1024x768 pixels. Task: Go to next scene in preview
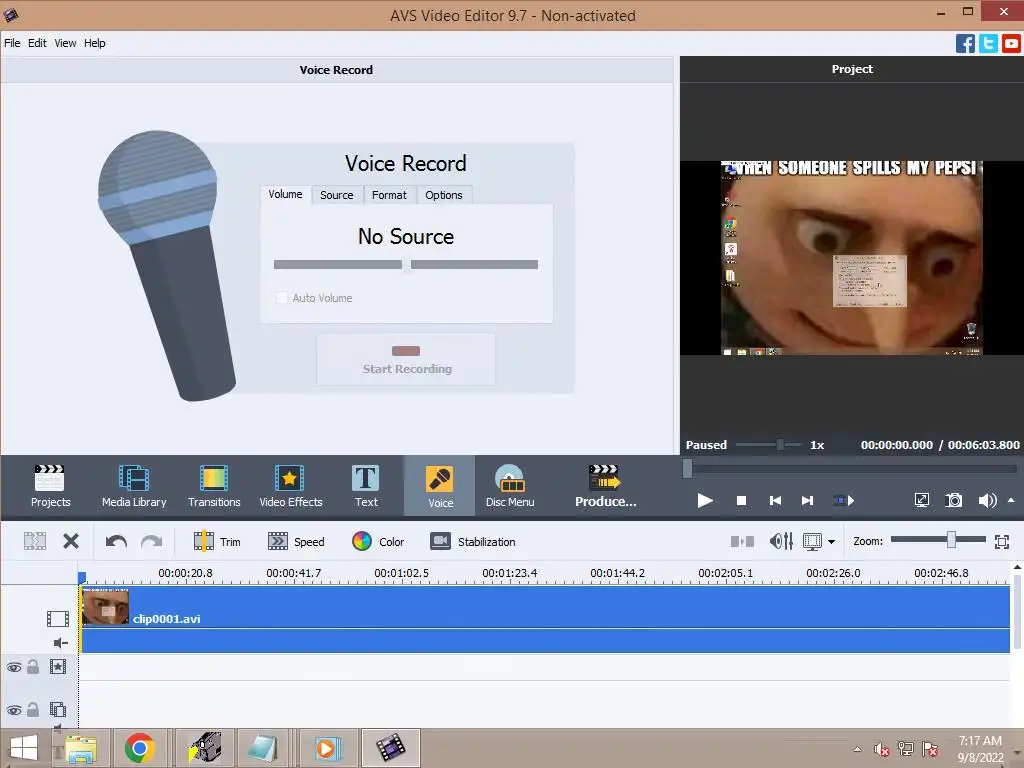[x=844, y=501]
